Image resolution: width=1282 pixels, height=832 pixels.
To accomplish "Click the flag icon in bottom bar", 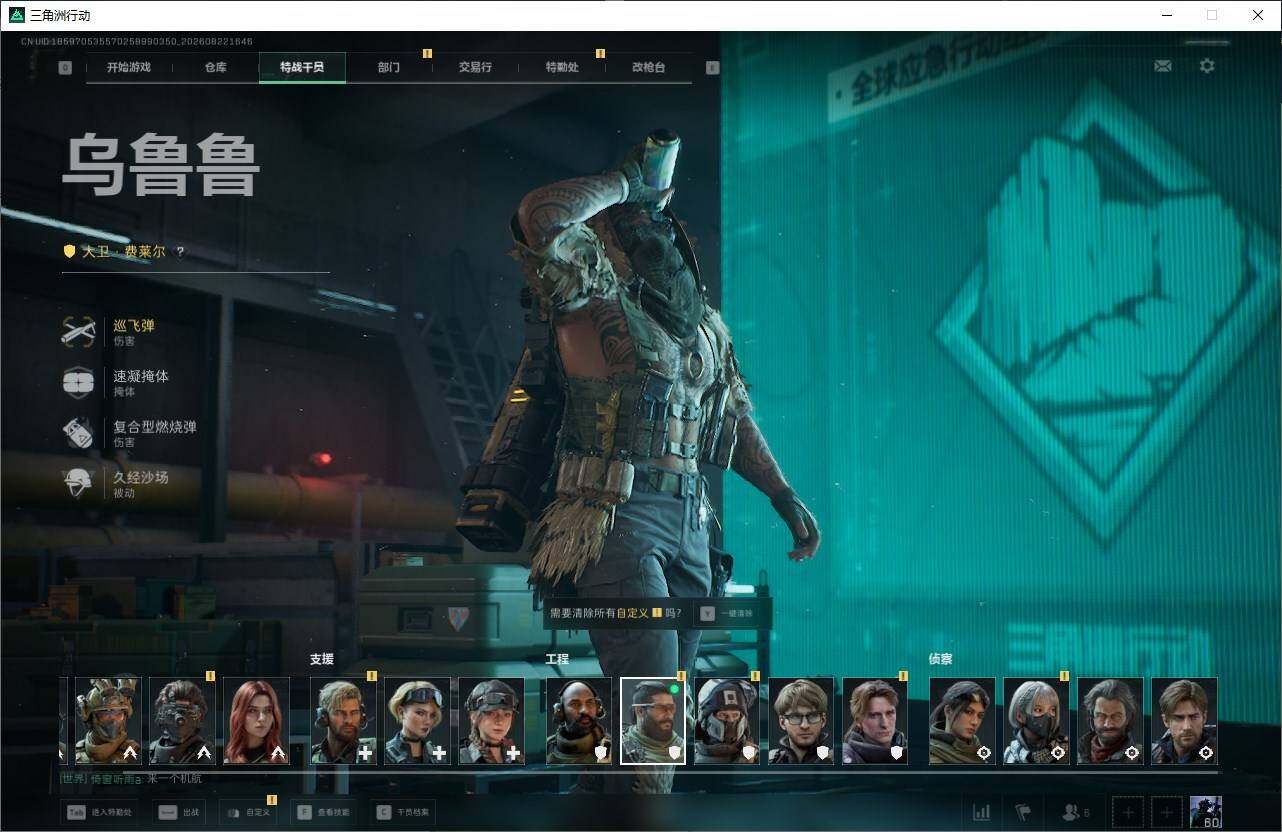I will pos(1023,812).
